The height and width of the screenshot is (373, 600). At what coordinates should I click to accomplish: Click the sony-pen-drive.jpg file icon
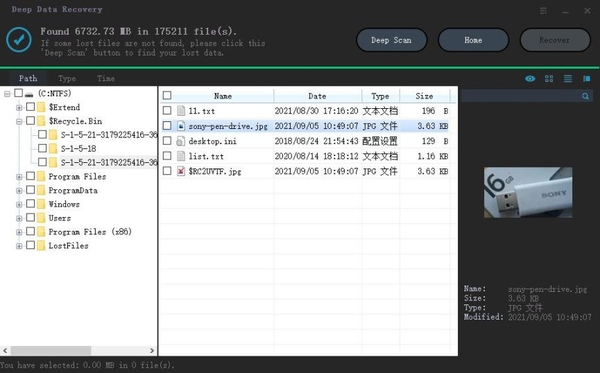coord(181,126)
